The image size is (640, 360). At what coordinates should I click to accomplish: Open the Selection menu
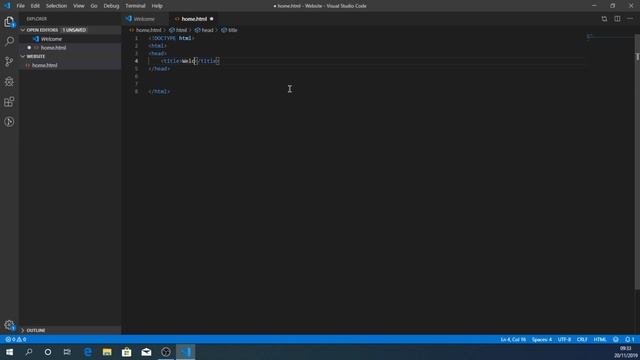click(56, 6)
